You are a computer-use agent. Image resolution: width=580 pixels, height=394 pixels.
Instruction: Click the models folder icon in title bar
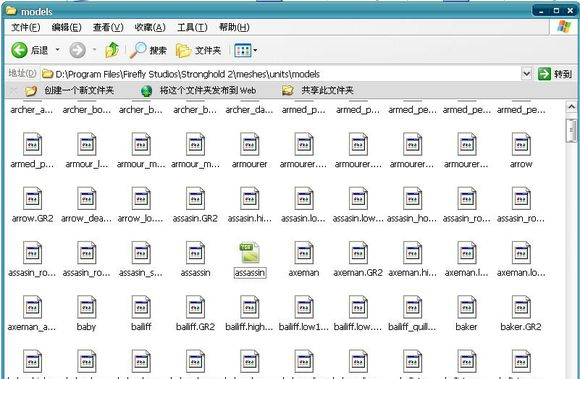click(11, 11)
